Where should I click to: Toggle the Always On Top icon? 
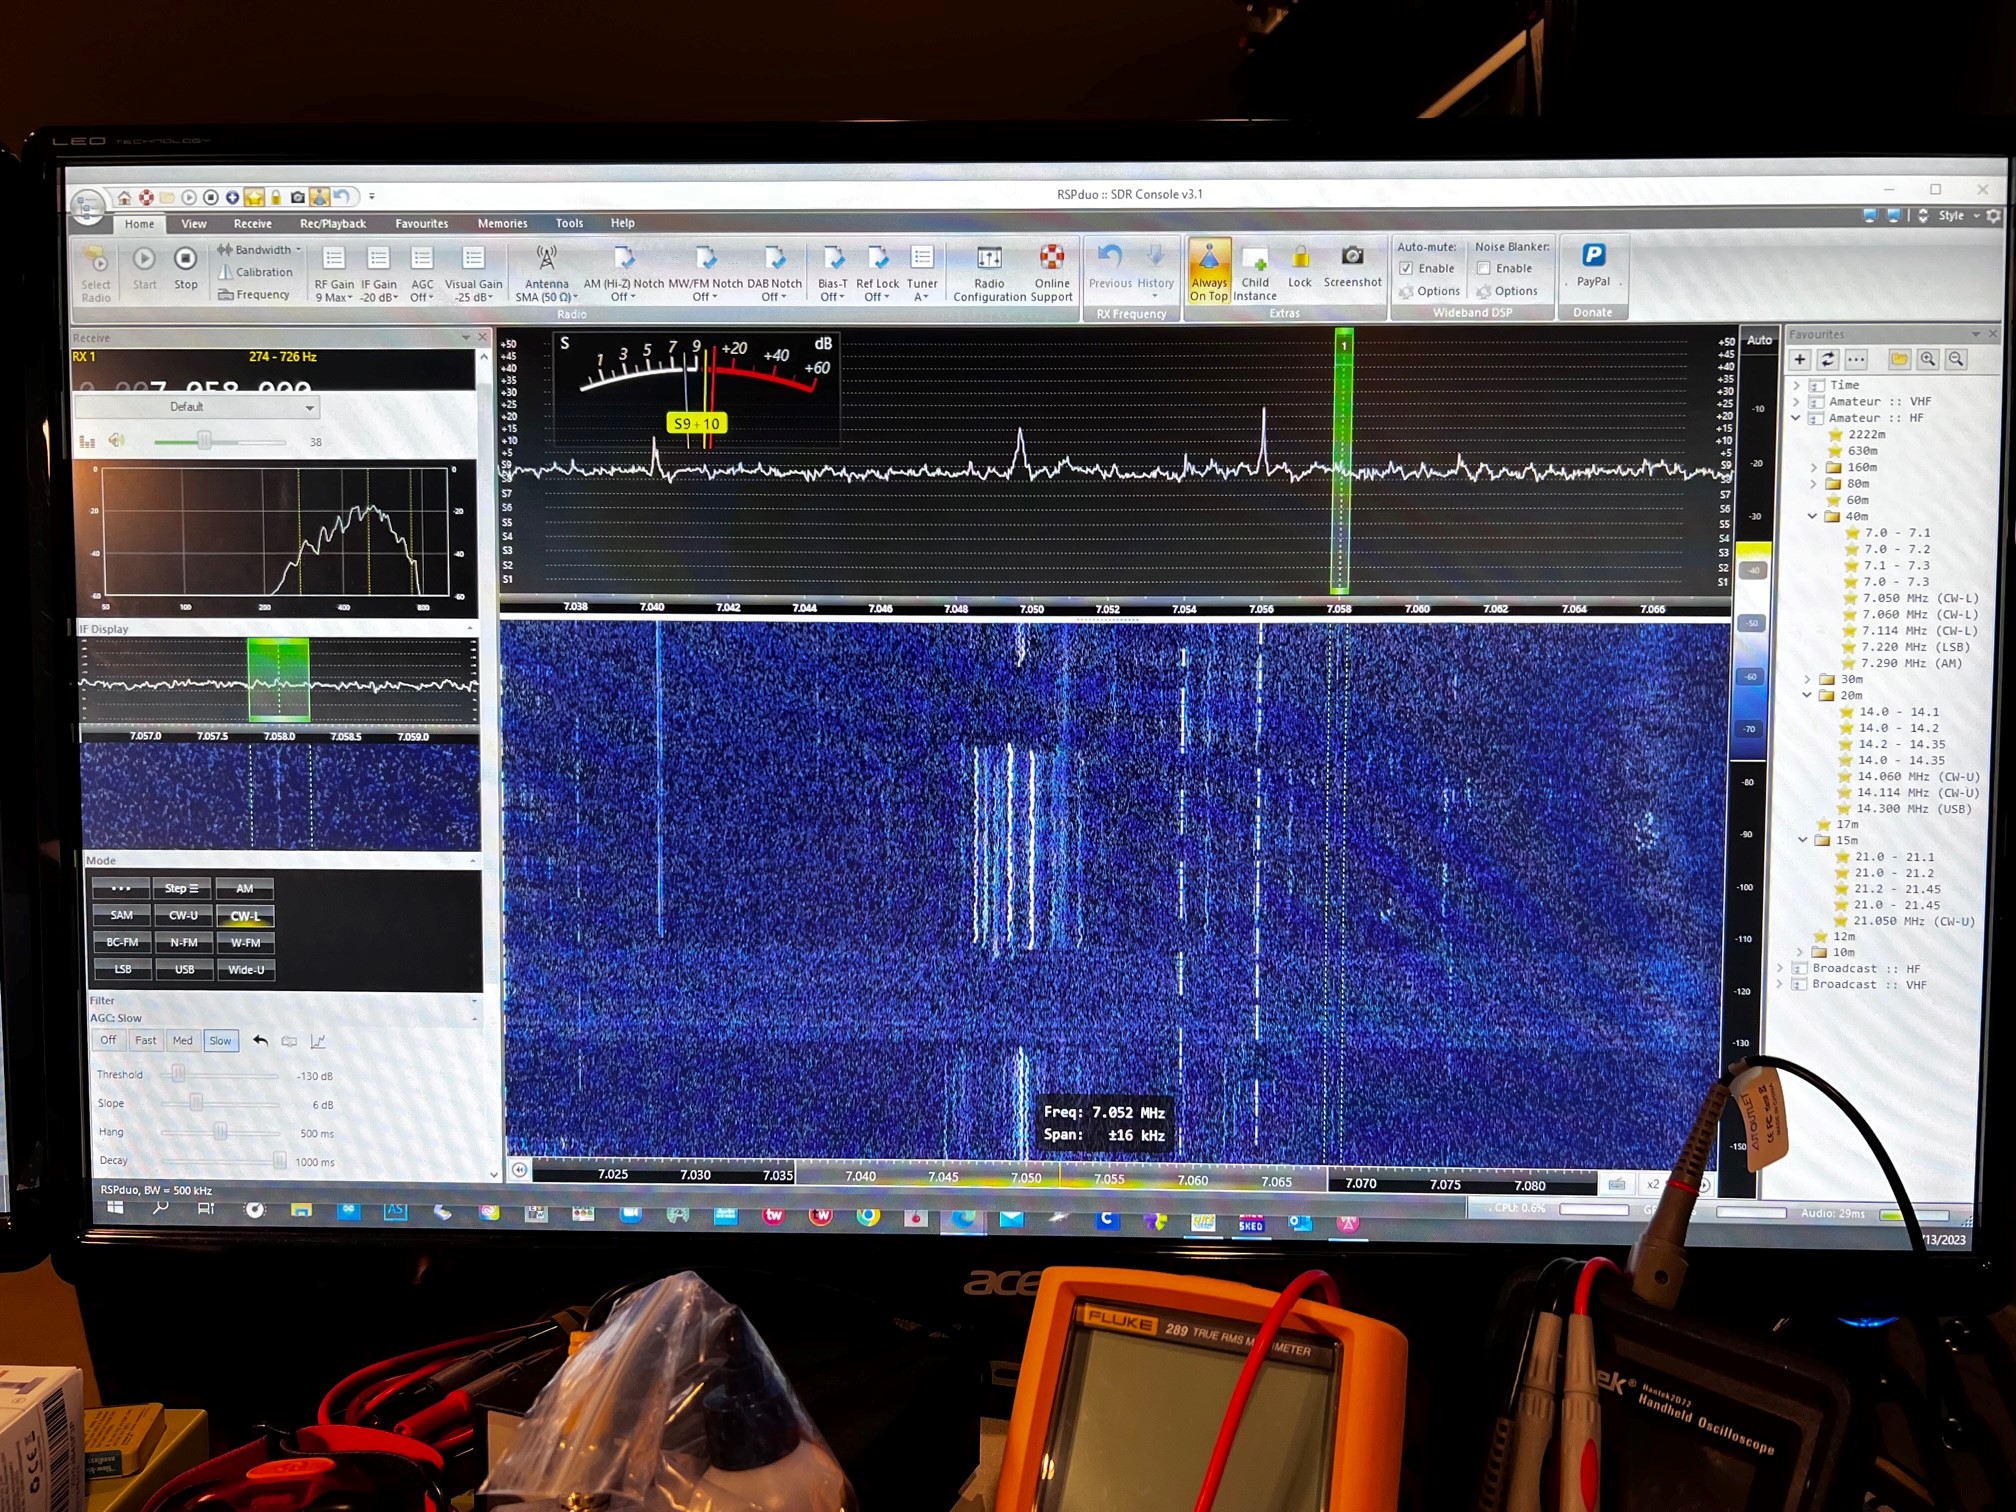1208,260
